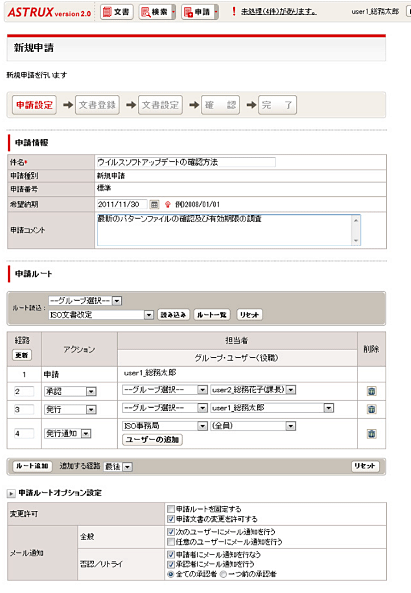Open the ISO事務局 group dropdown
This screenshot has height=593, width=411.
165,426
